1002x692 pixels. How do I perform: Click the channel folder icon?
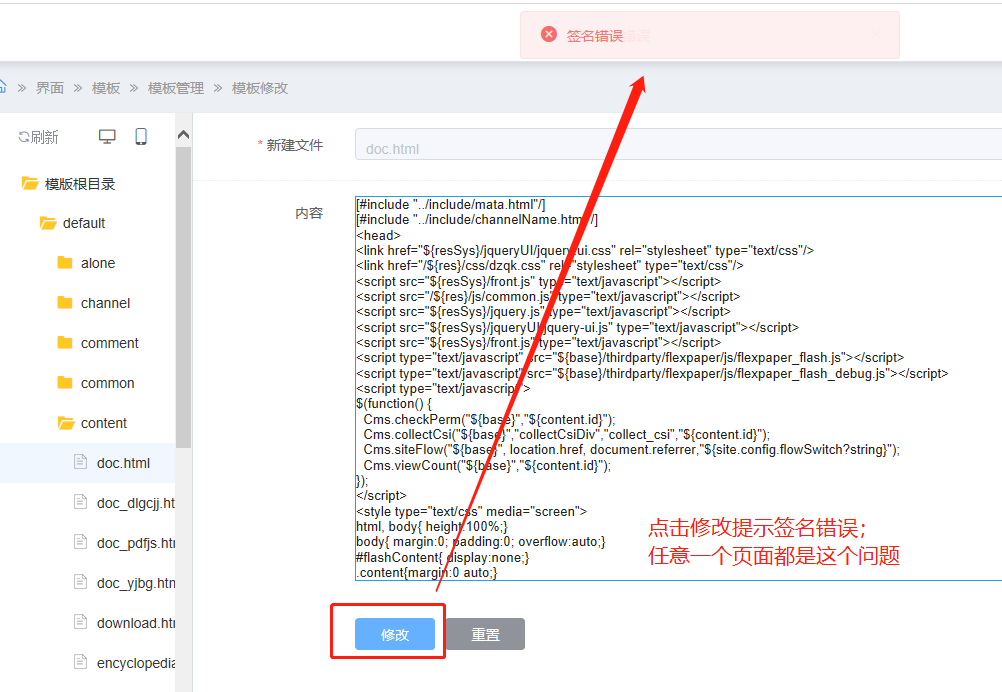pyautogui.click(x=65, y=302)
